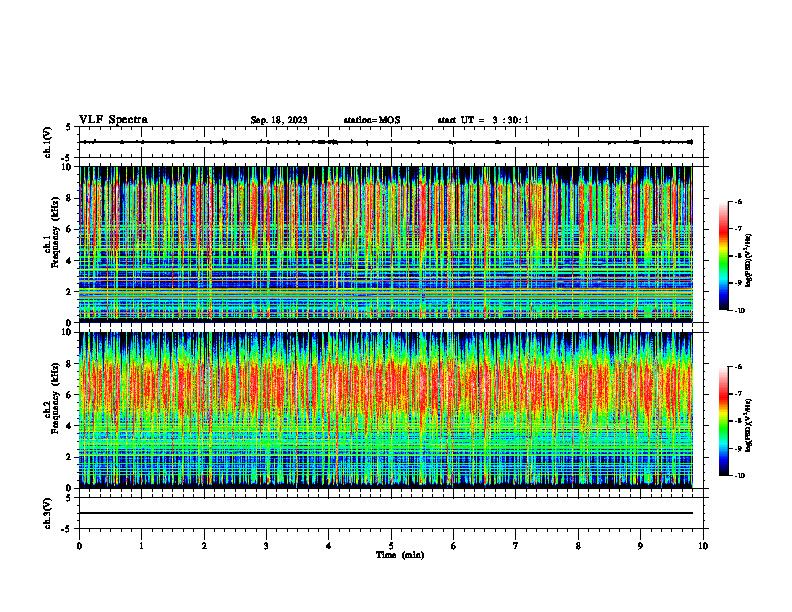Click the "VLF Spectra" plot title
792x612 pixels.
[113, 120]
